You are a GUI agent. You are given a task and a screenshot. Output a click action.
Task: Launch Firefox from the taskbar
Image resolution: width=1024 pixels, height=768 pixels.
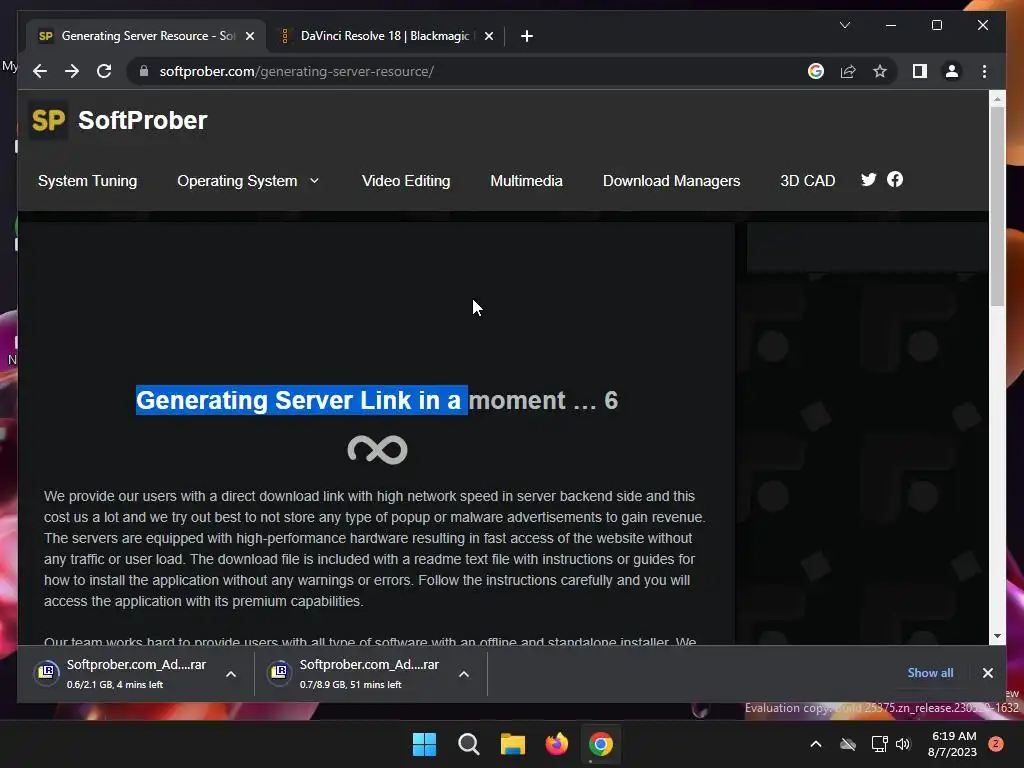pos(556,744)
